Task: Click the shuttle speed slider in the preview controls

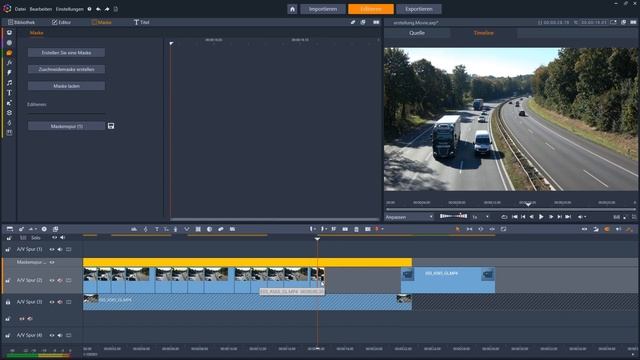Action: (453, 216)
